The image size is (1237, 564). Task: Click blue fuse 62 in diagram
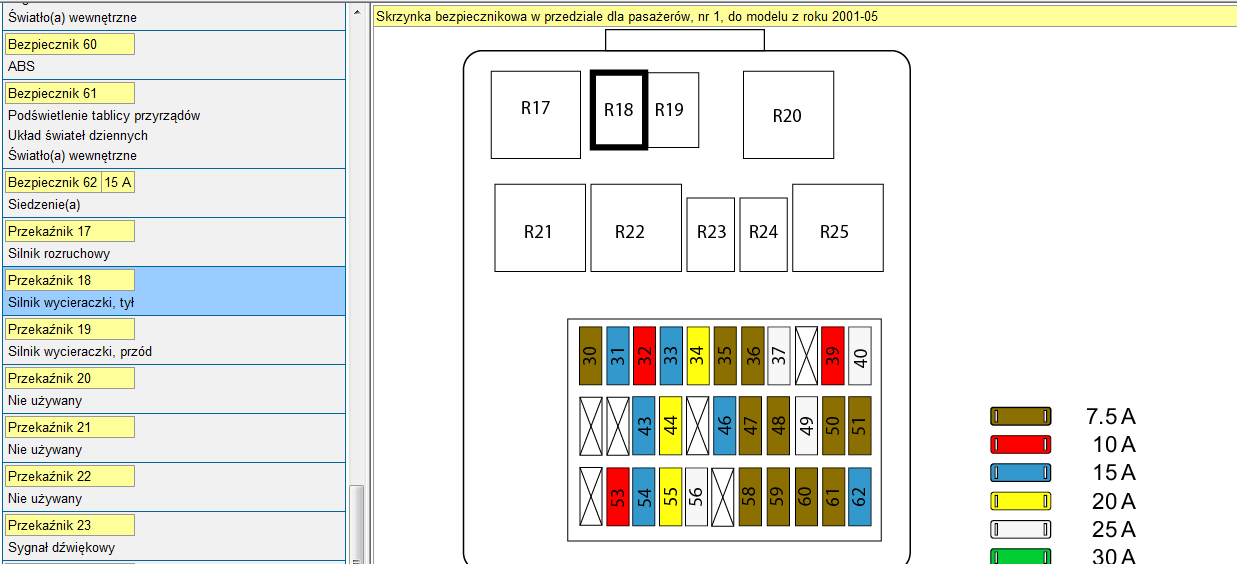(860, 497)
